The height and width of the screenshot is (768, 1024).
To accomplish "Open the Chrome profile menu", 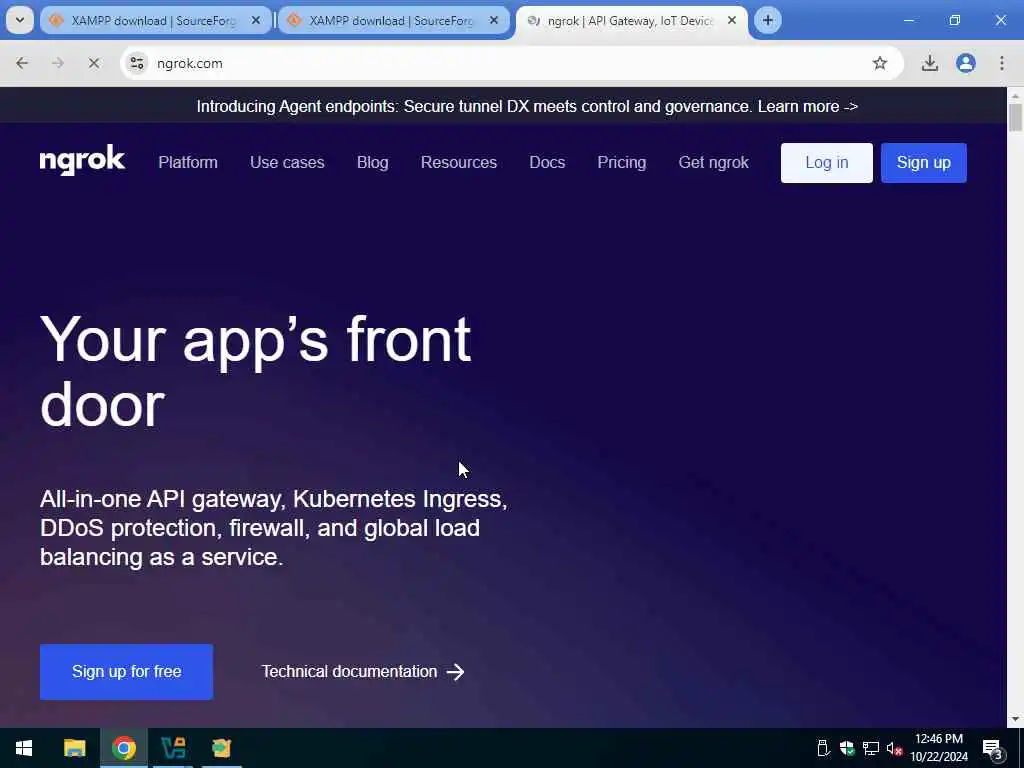I will click(x=965, y=63).
